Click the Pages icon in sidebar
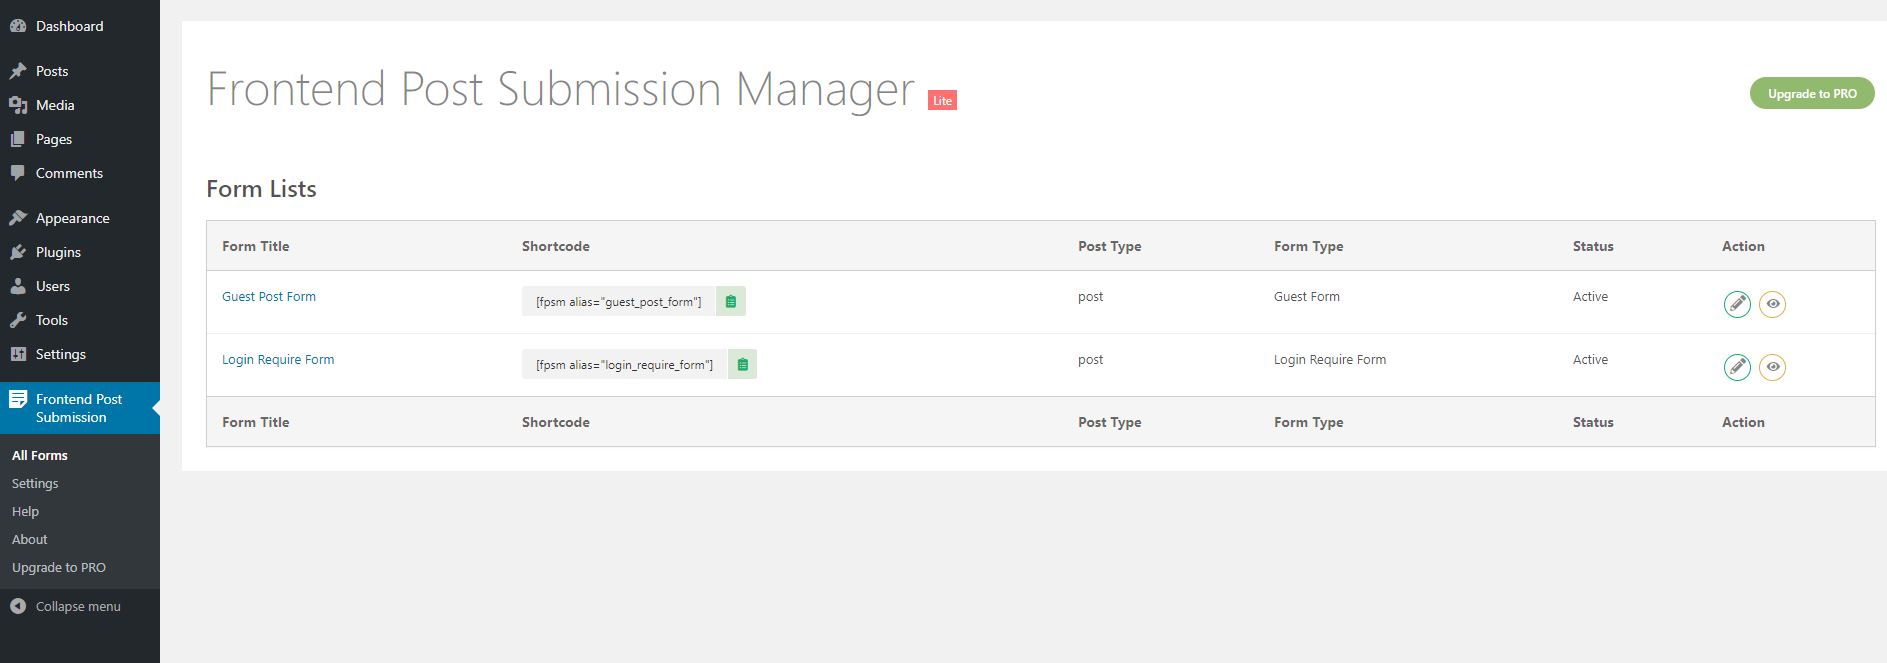The image size is (1887, 663). [x=18, y=139]
